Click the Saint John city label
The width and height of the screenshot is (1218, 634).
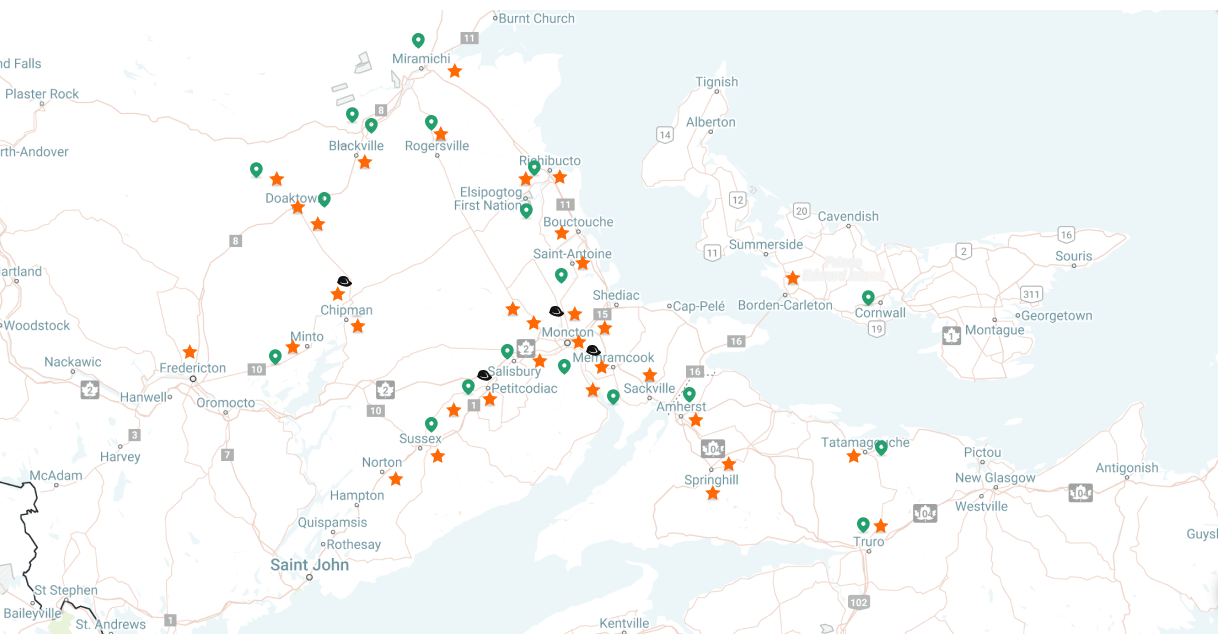[310, 565]
